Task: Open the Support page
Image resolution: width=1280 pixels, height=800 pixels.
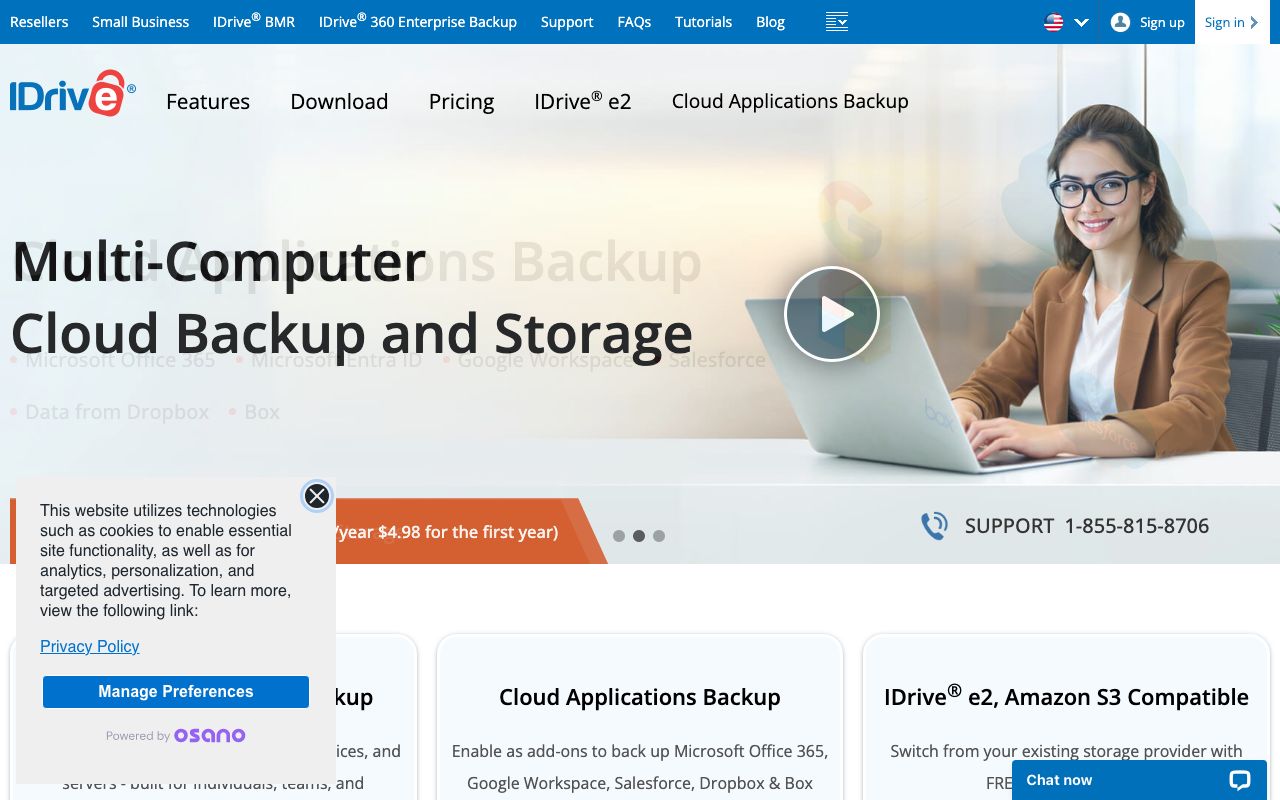Action: [567, 22]
